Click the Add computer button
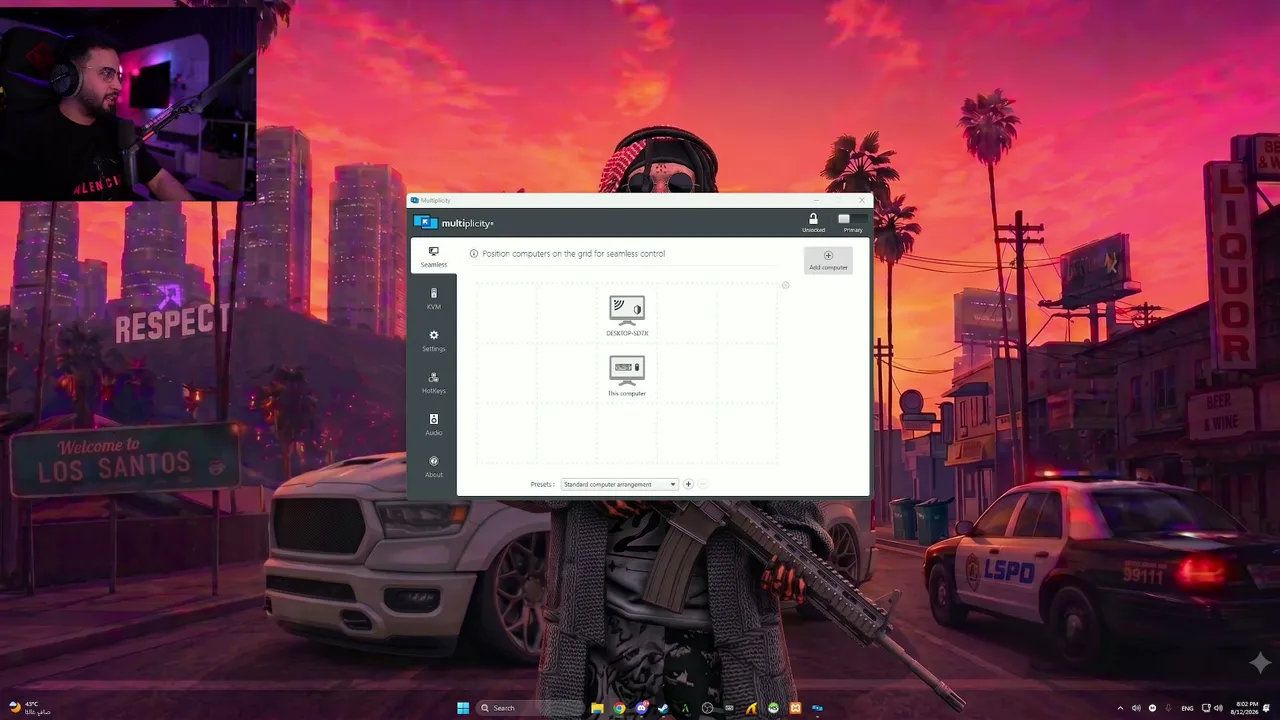Viewport: 1280px width, 720px height. (x=828, y=260)
